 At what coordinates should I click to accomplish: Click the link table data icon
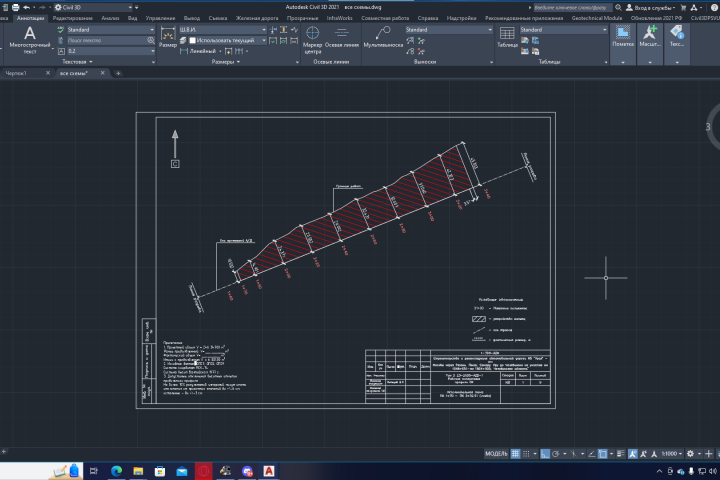(535, 40)
